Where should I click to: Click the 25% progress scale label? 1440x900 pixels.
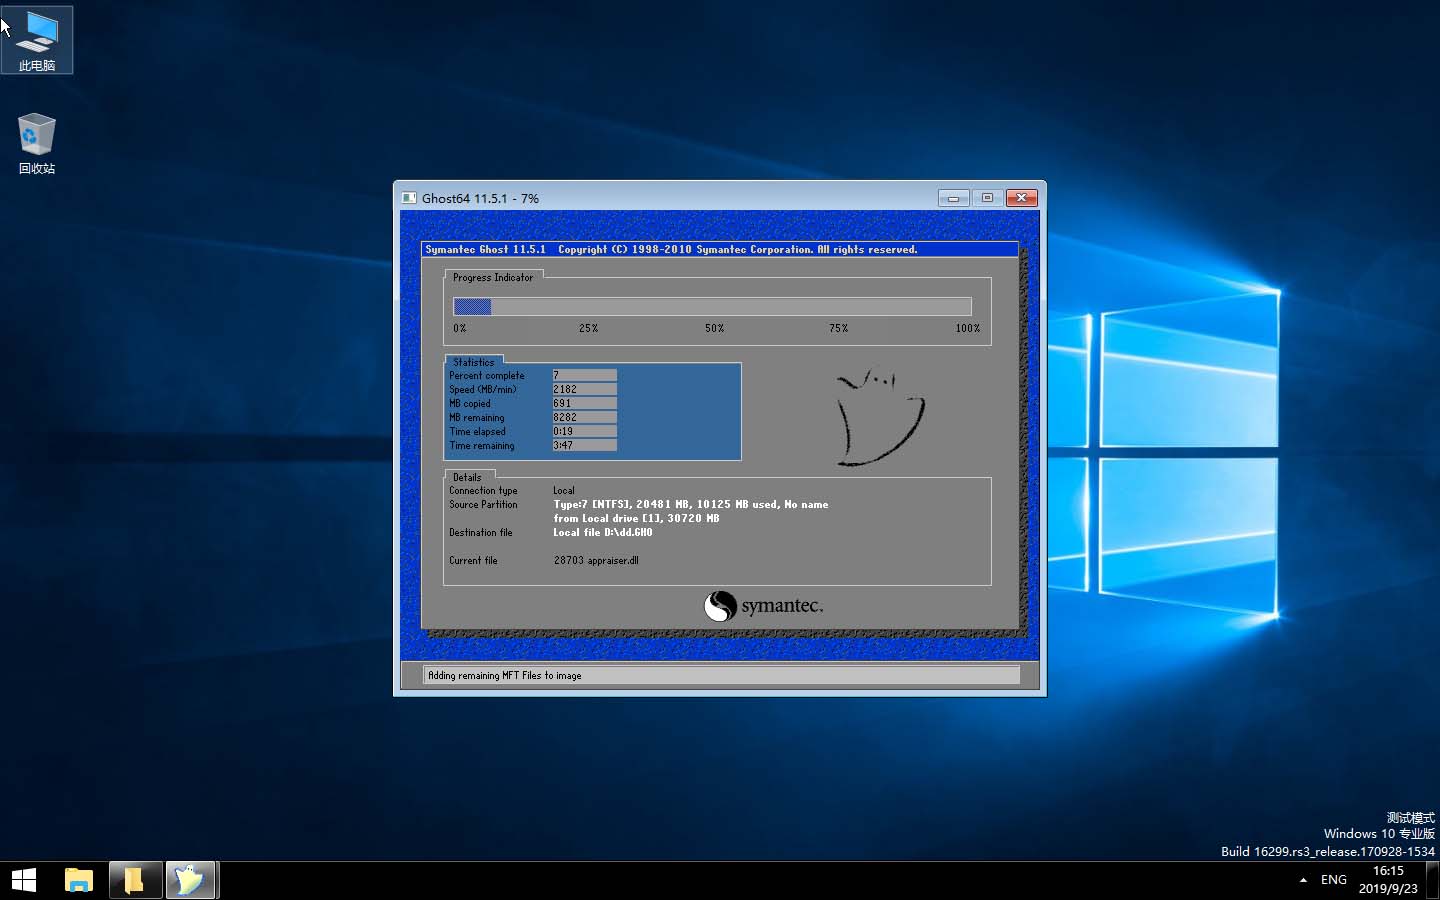point(588,328)
